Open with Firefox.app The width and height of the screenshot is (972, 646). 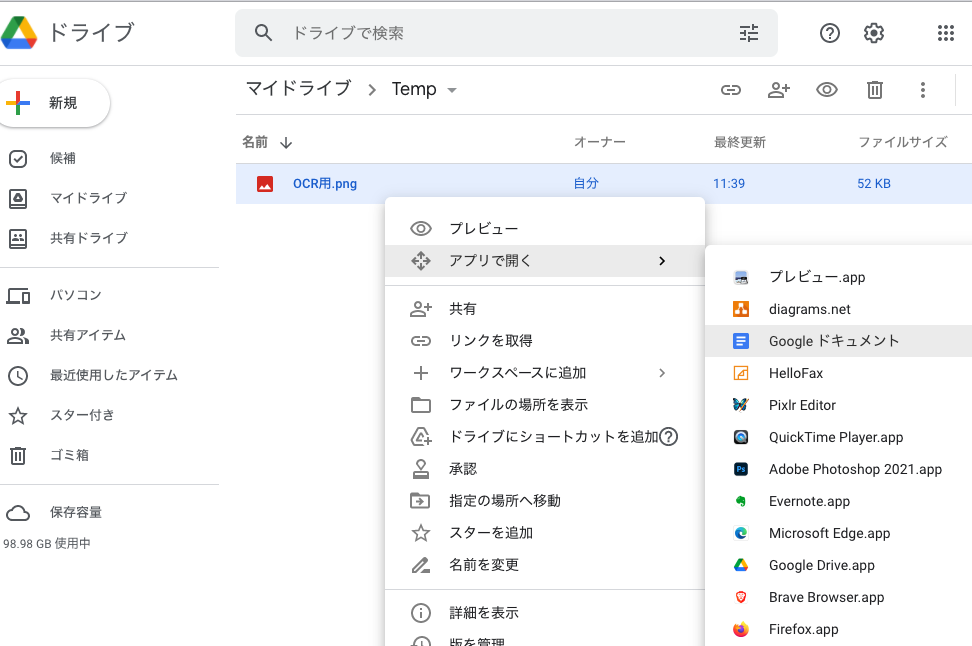point(839,630)
